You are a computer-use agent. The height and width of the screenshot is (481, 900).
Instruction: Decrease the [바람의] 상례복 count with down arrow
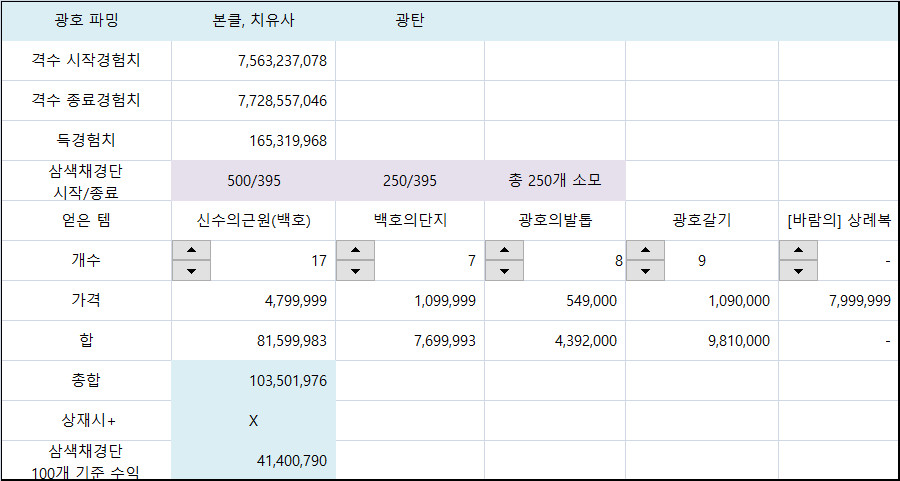798,270
